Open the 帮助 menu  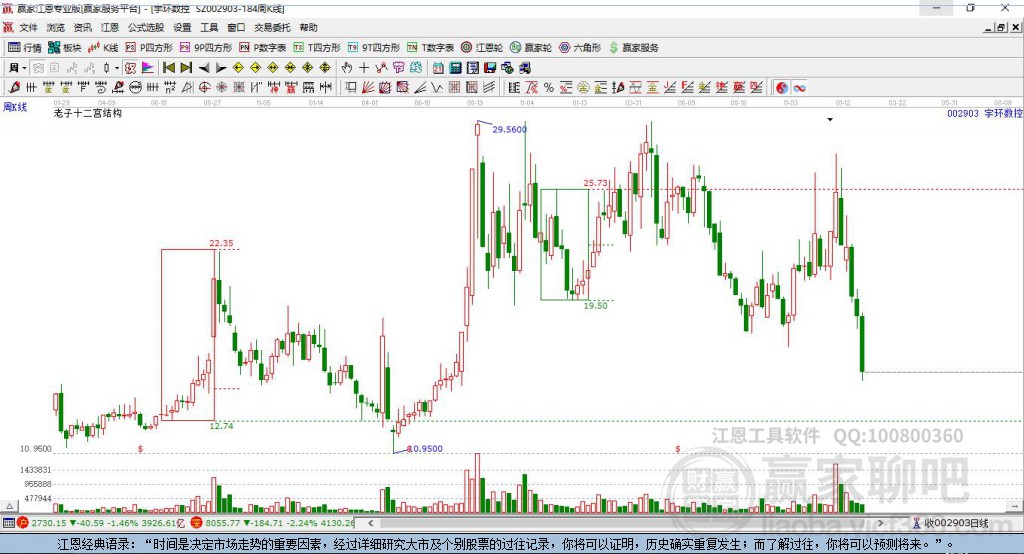pos(308,27)
